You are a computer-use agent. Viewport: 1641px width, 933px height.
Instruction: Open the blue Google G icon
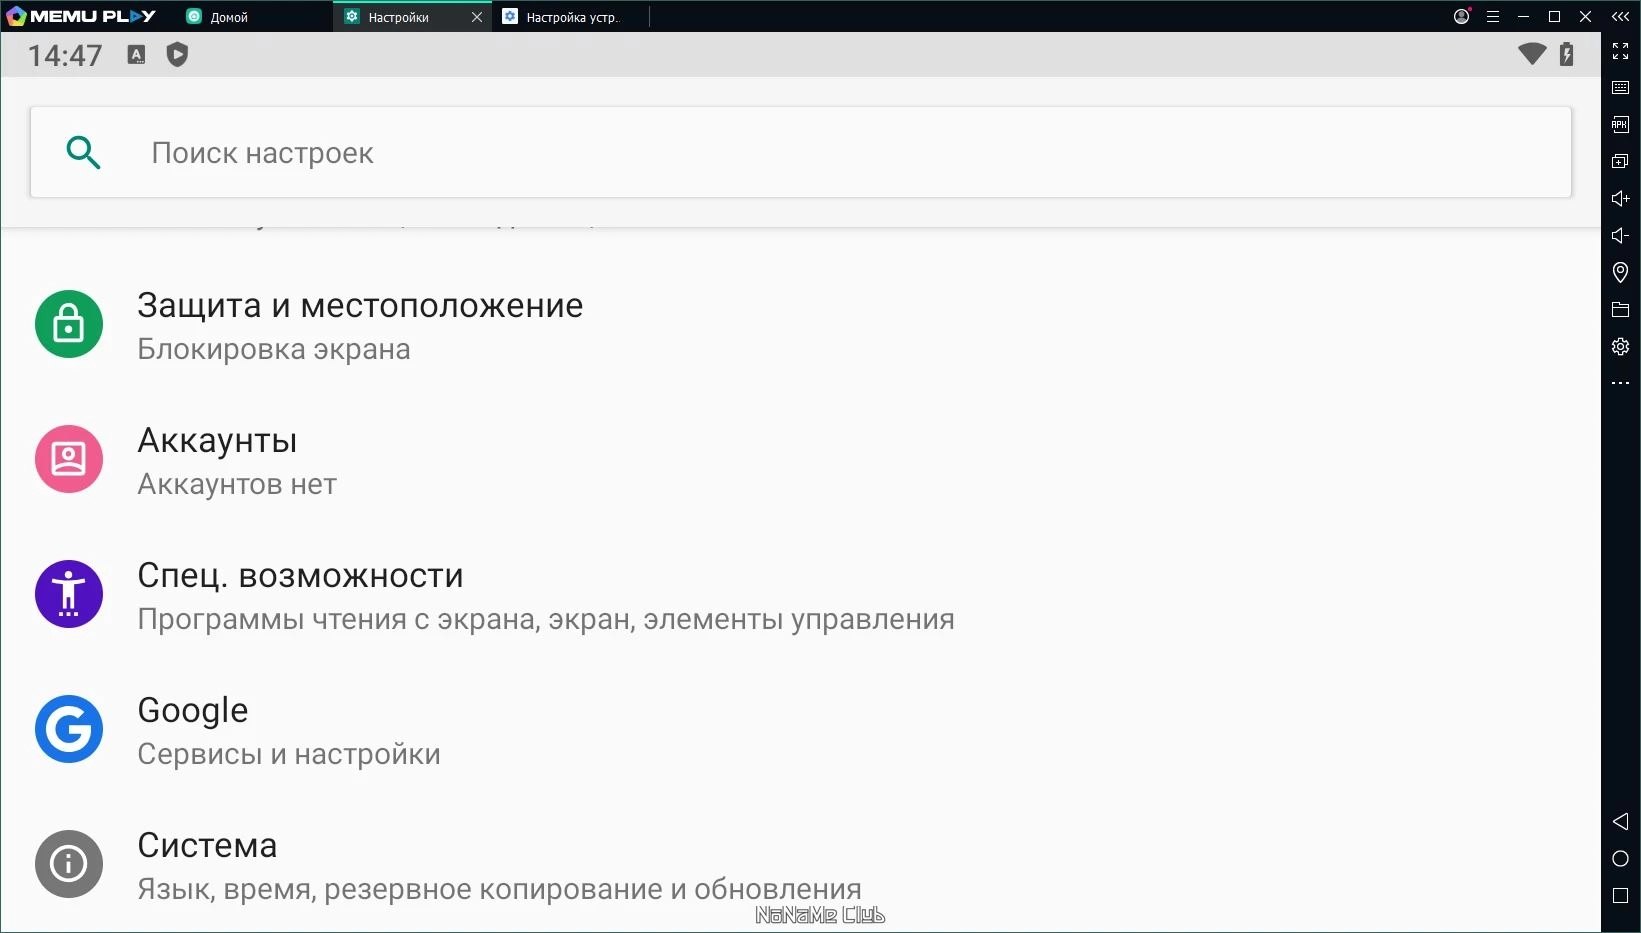pos(69,729)
